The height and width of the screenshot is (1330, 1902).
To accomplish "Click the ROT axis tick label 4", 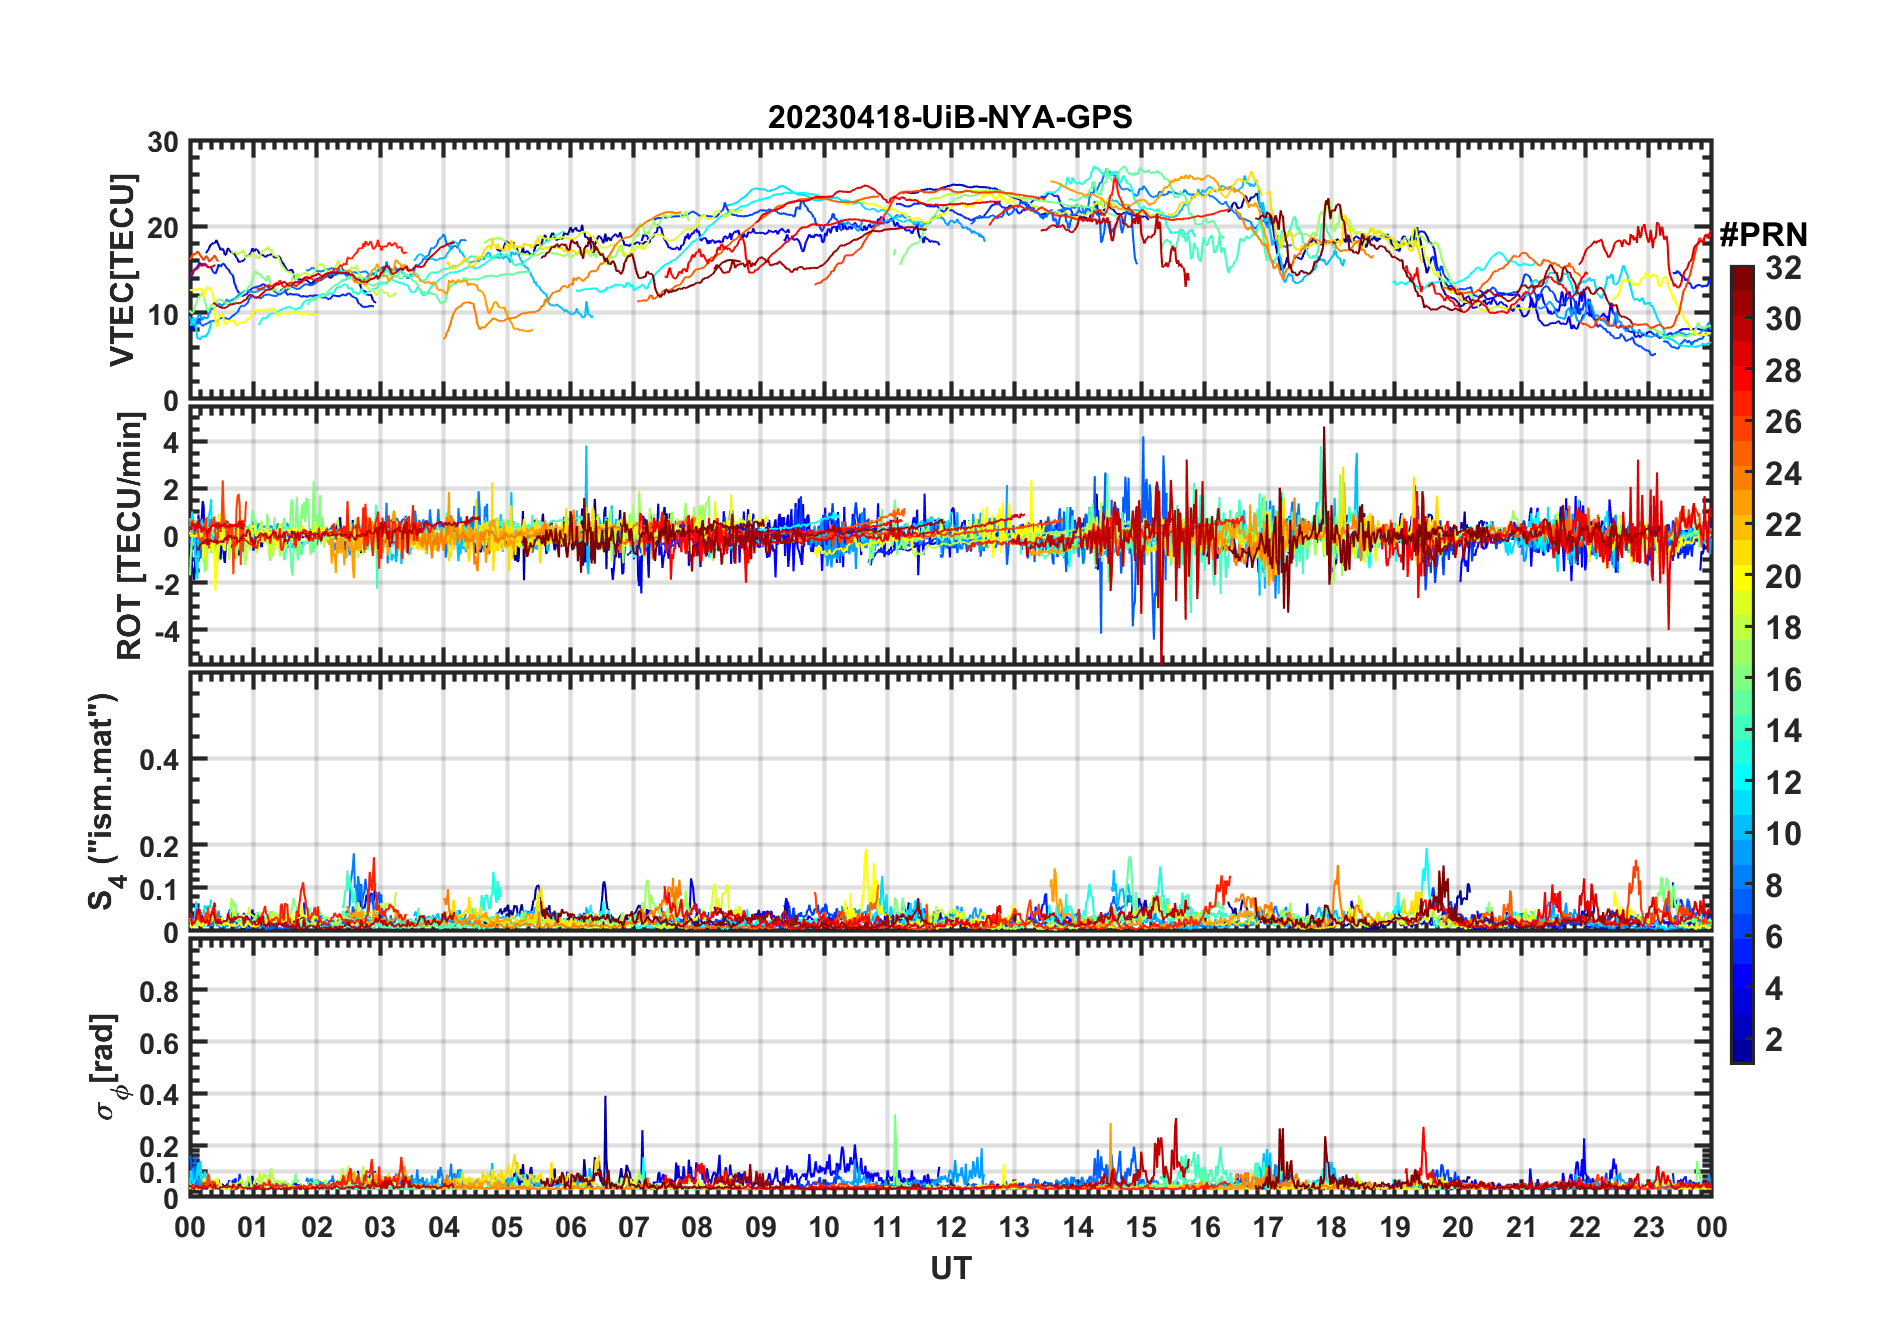I will pyautogui.click(x=171, y=442).
